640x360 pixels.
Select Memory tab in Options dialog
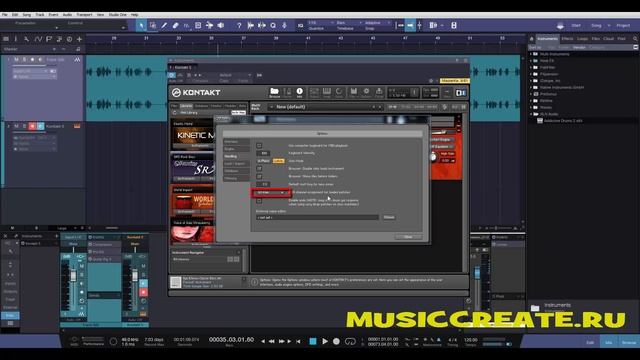coord(236,178)
